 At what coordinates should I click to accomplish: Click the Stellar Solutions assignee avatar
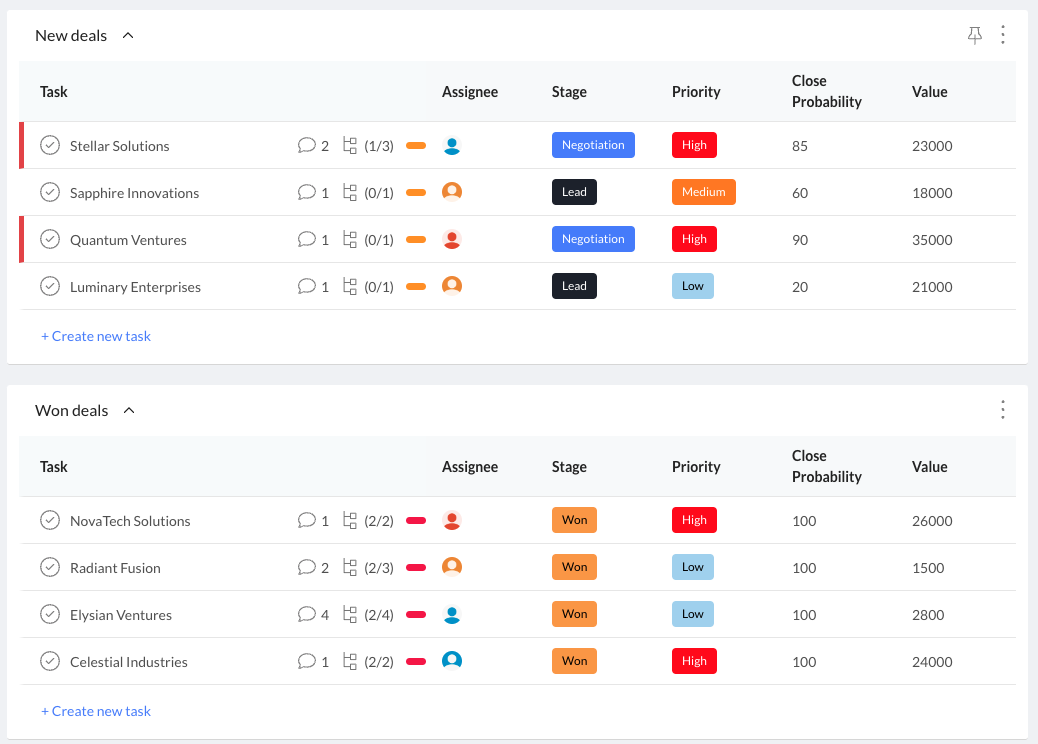452,146
